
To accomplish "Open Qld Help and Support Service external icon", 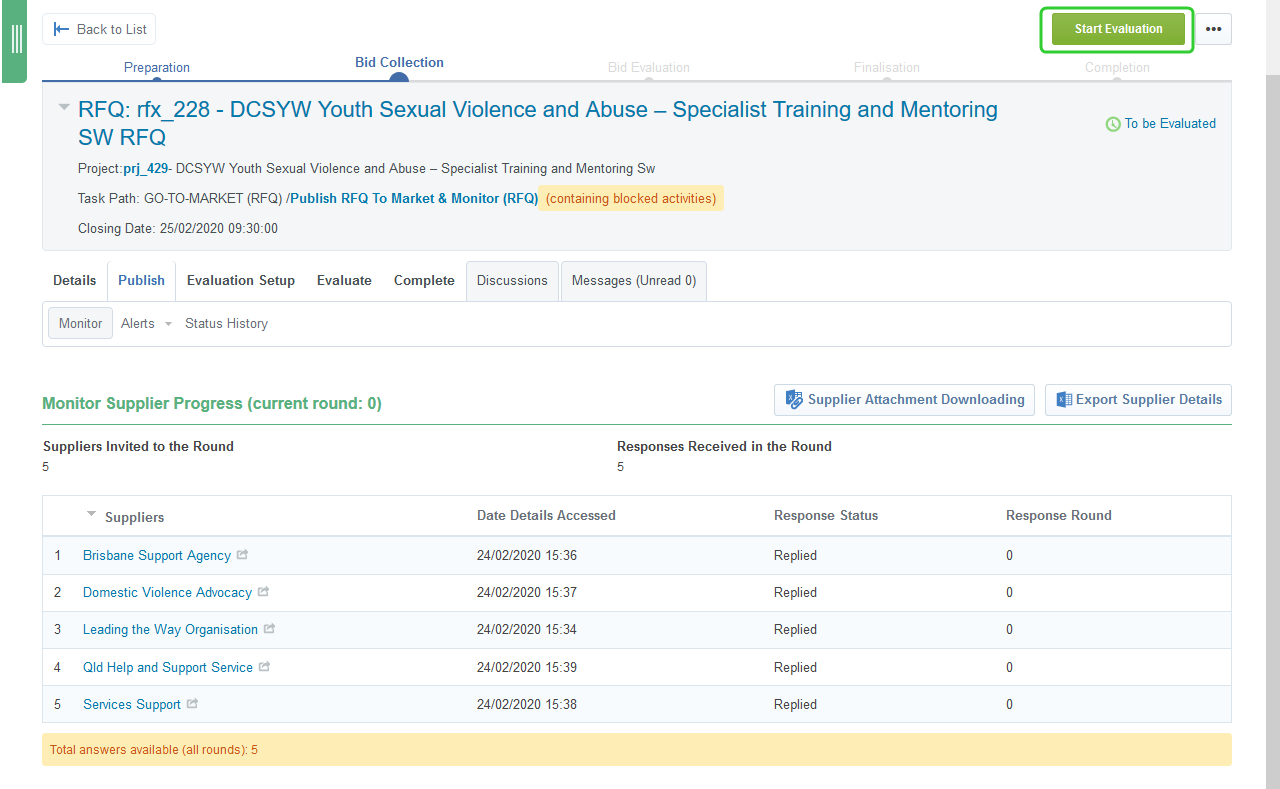I will click(264, 667).
